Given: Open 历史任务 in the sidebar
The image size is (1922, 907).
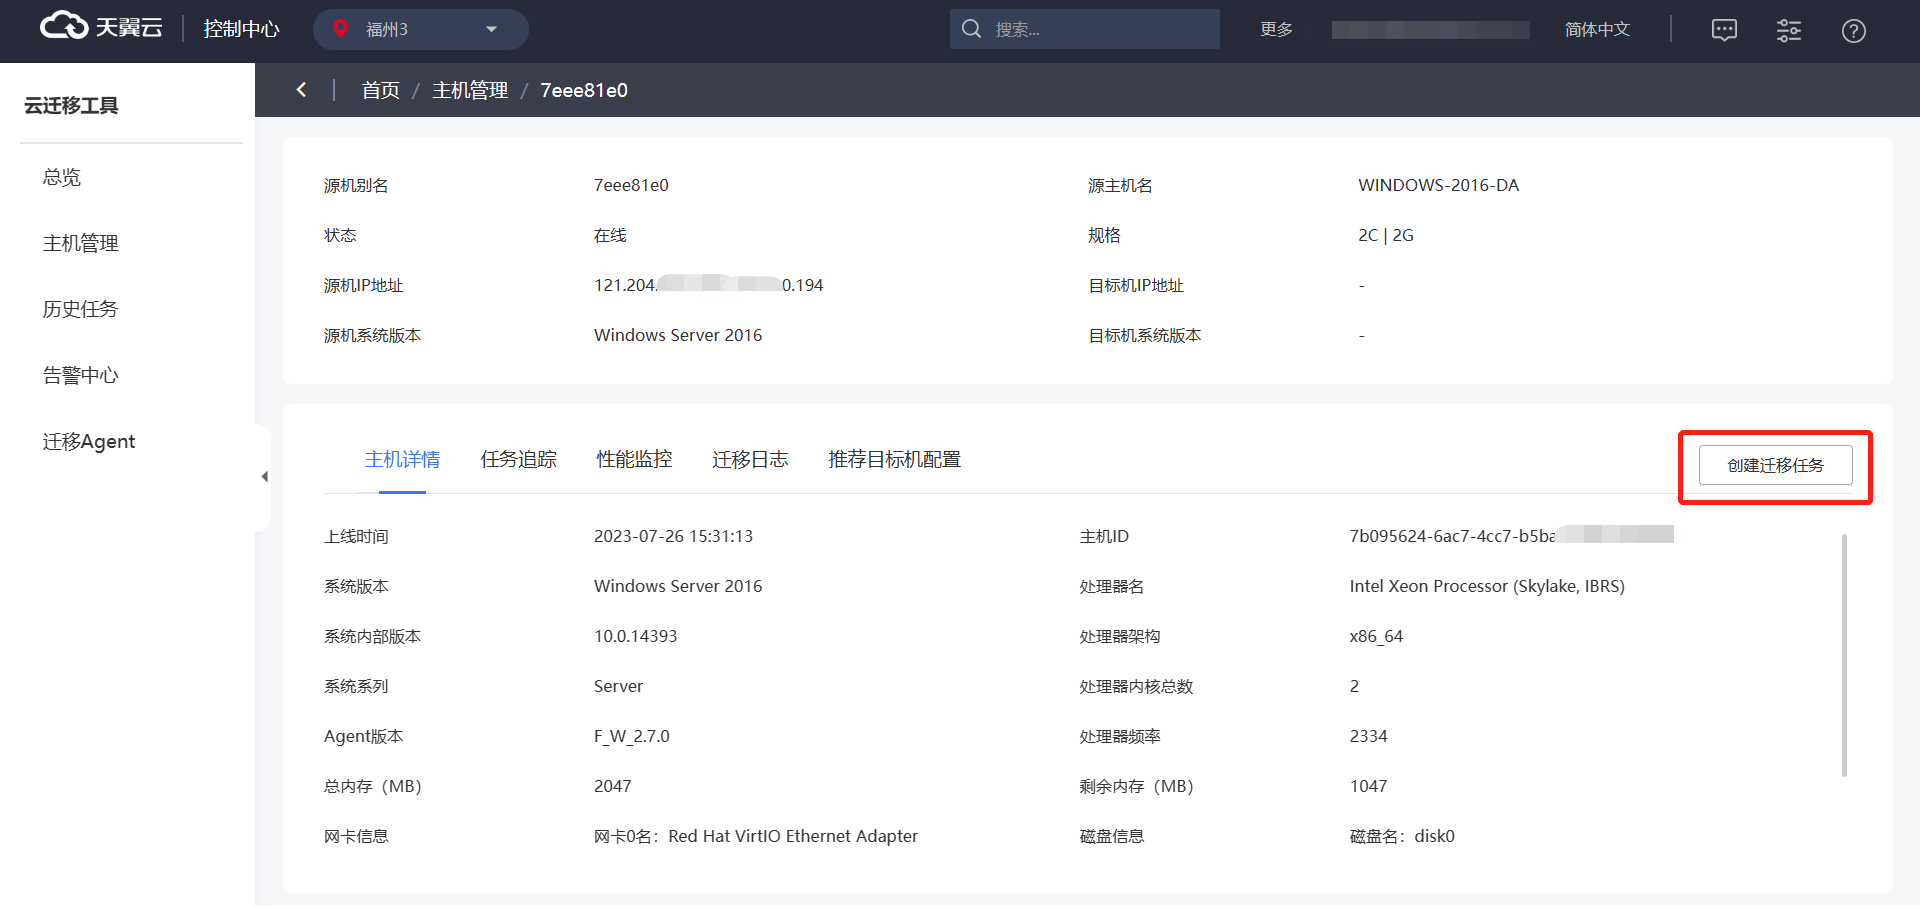Looking at the screenshot, I should coord(80,309).
